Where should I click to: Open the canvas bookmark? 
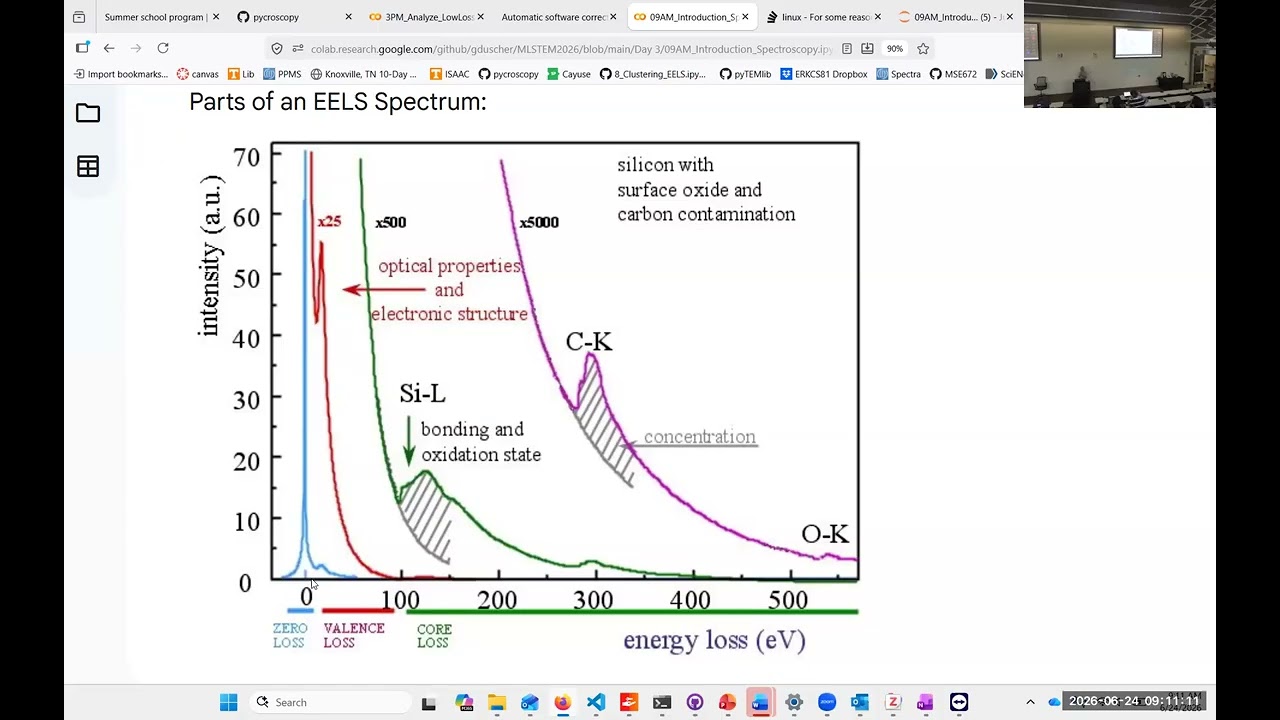[x=198, y=74]
